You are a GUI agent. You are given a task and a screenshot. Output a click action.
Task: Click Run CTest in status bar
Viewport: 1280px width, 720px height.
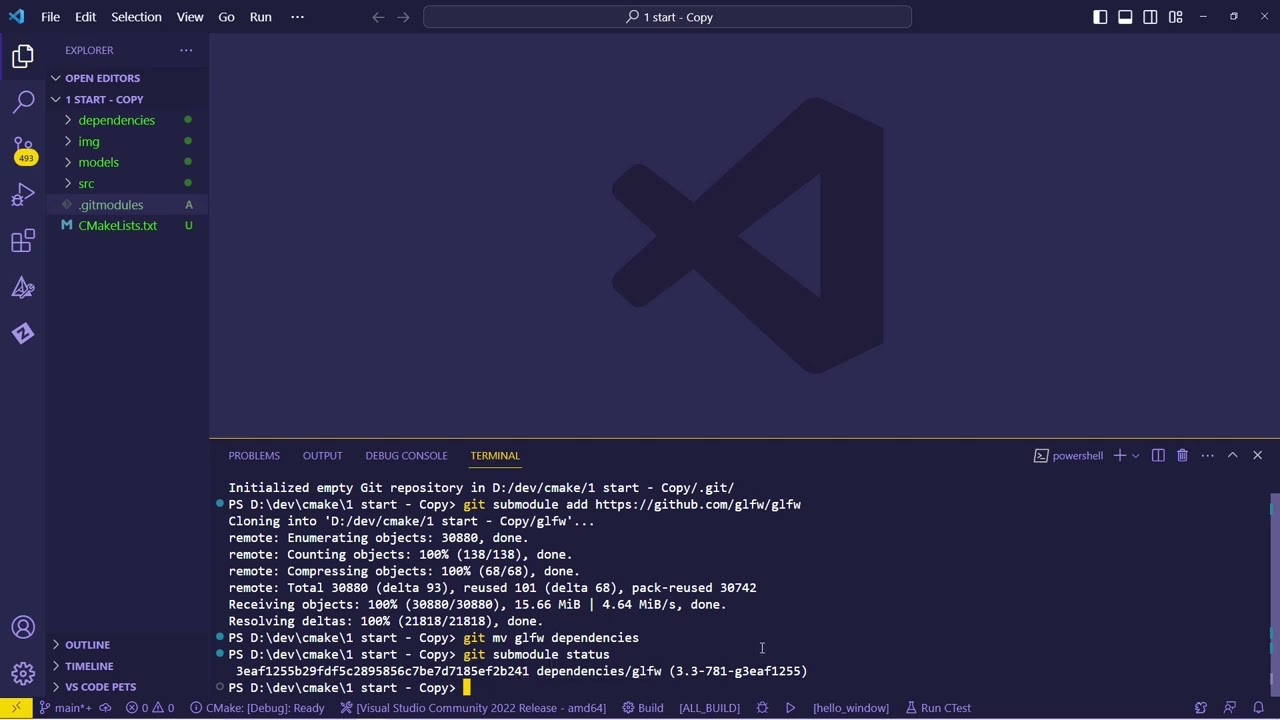938,708
